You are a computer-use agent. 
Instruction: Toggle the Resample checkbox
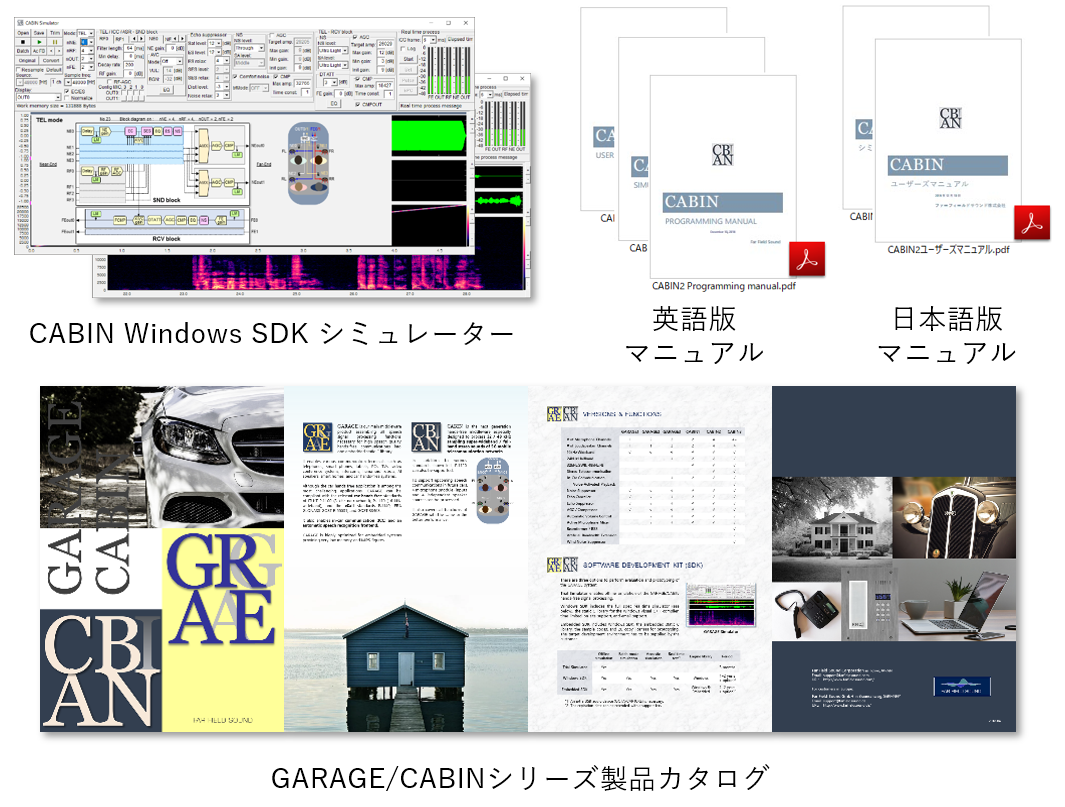pyautogui.click(x=20, y=69)
